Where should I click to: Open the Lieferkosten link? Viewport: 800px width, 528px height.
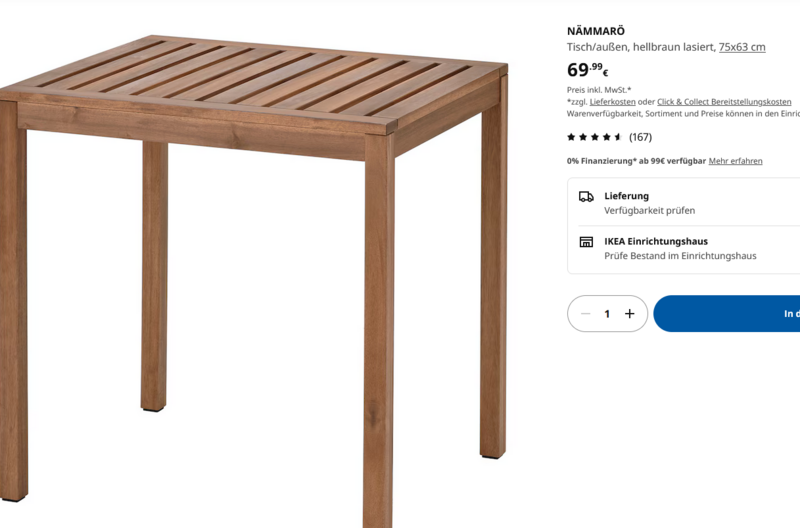coord(612,102)
